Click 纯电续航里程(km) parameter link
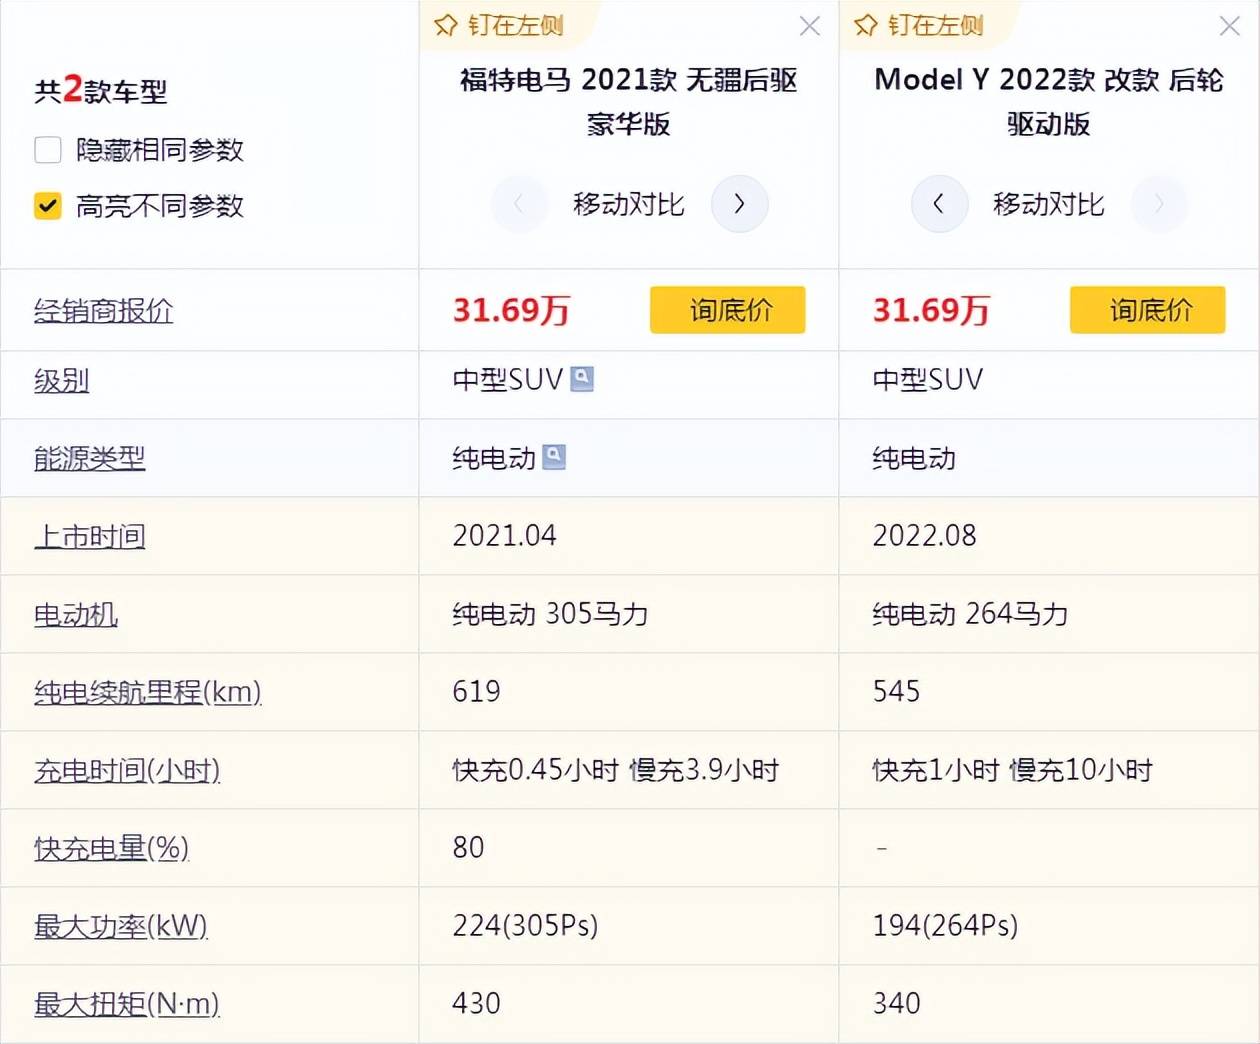The width and height of the screenshot is (1260, 1044). [x=147, y=692]
